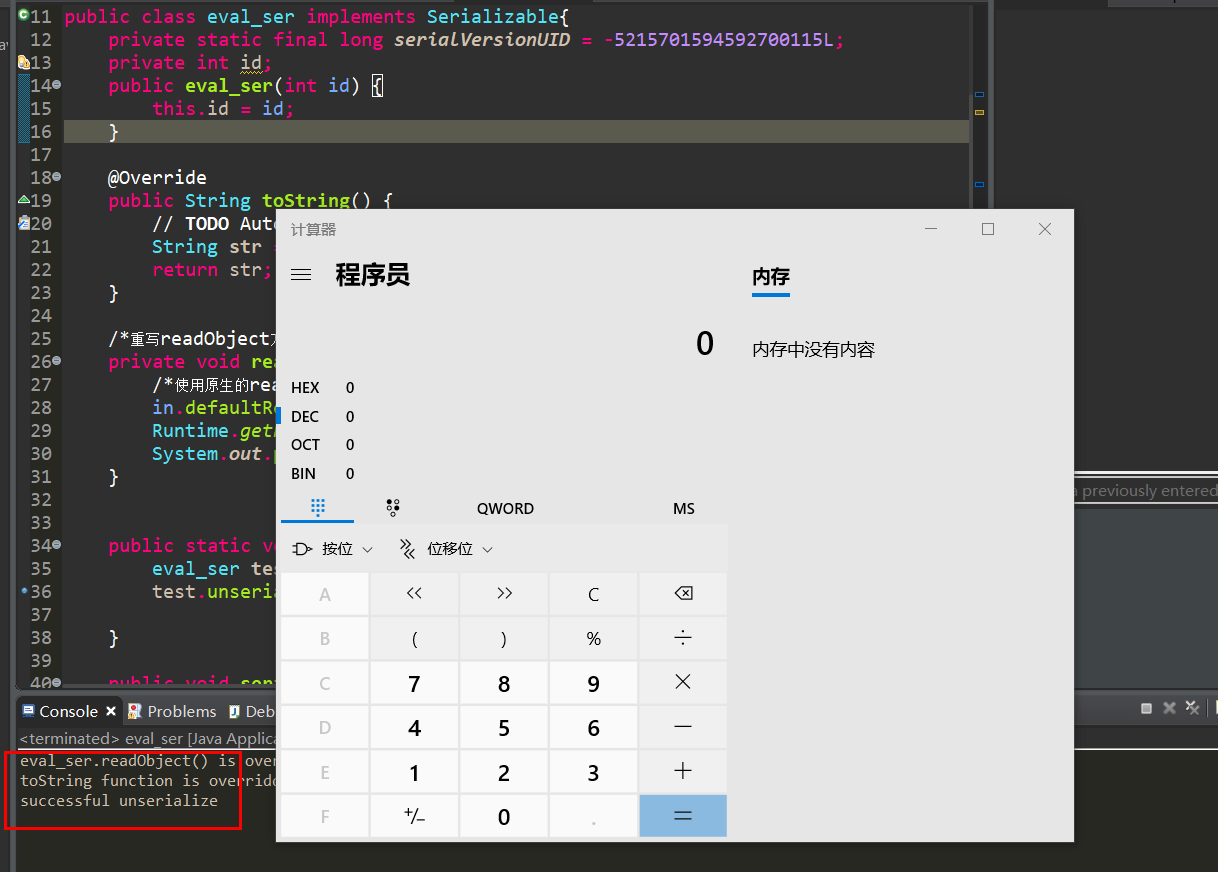Click the 'this.id = id;' code line

tap(223, 109)
